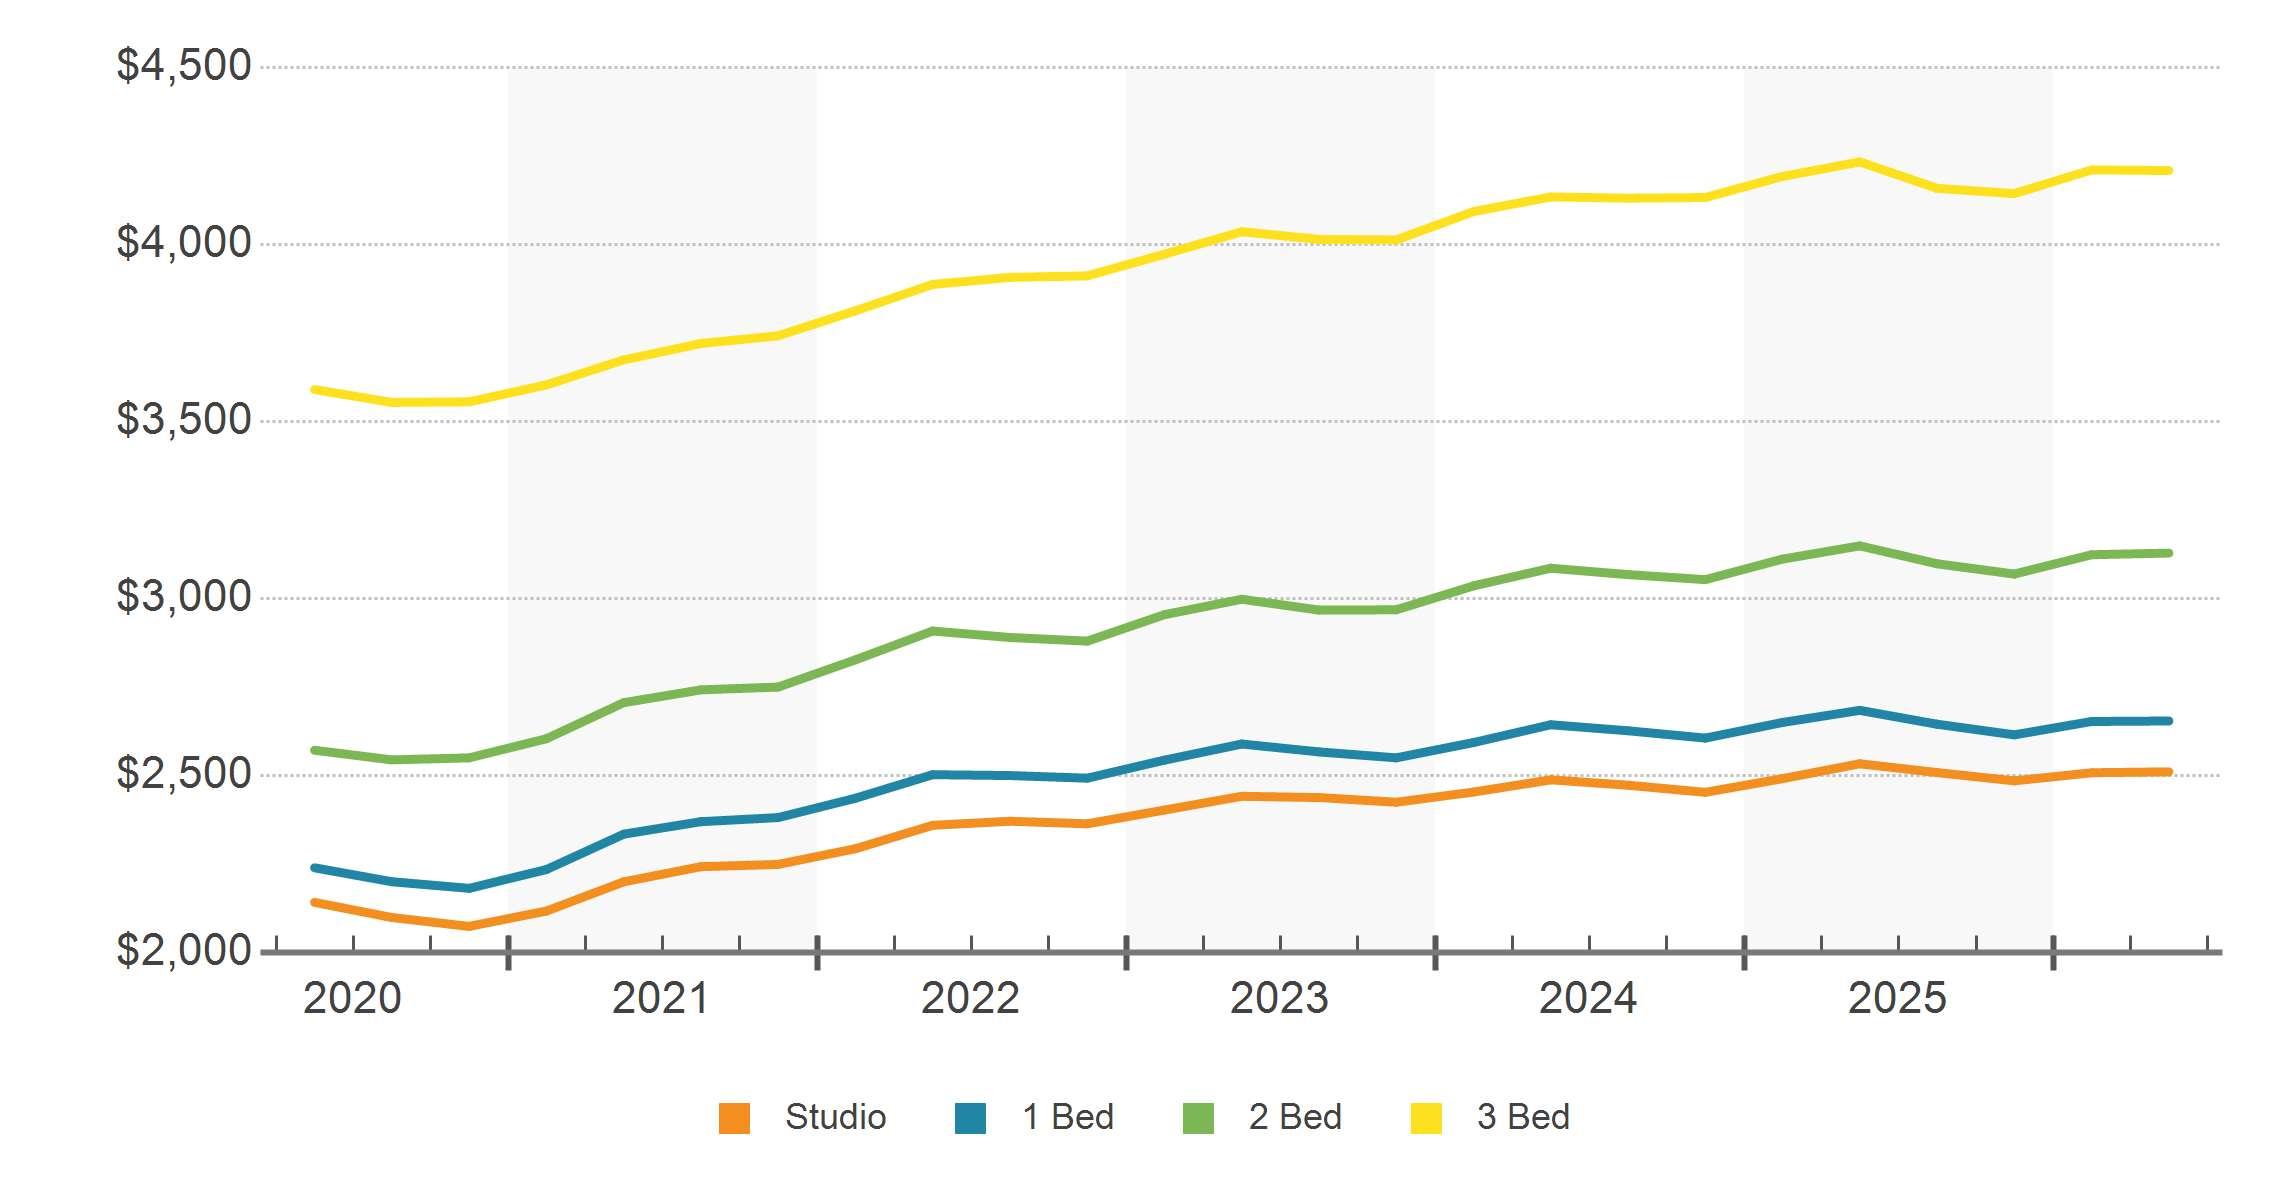The width and height of the screenshot is (2292, 1191).
Task: Toggle the 2 Bed legend label
Action: pyautogui.click(x=1295, y=1117)
